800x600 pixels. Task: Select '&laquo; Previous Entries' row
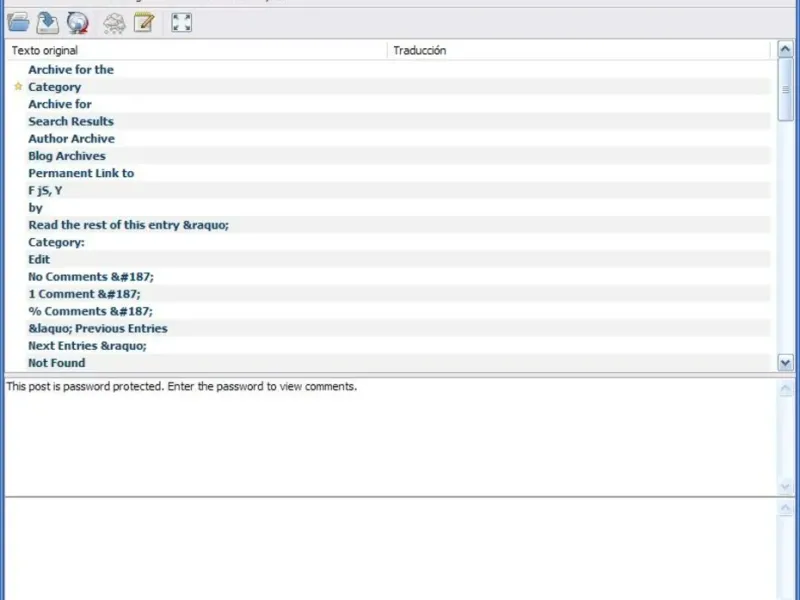pyautogui.click(x=388, y=329)
